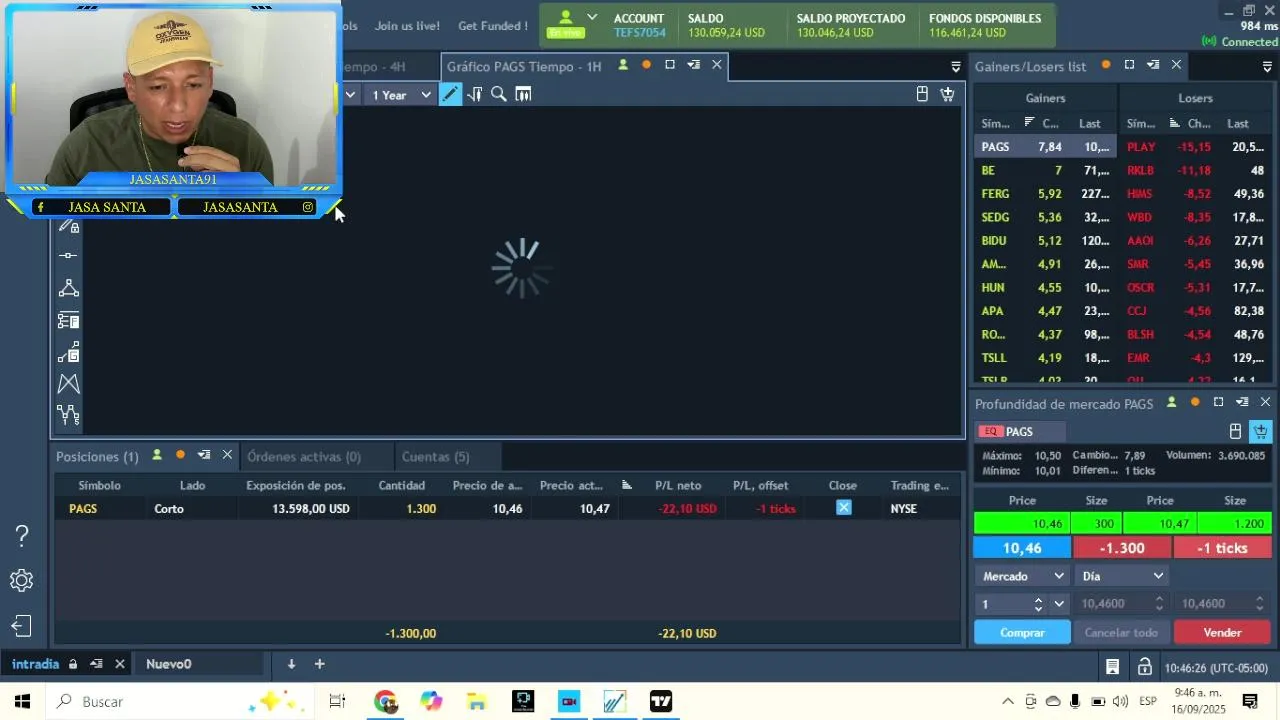Add a new workspace with plus icon
This screenshot has width=1280, height=720.
point(320,664)
